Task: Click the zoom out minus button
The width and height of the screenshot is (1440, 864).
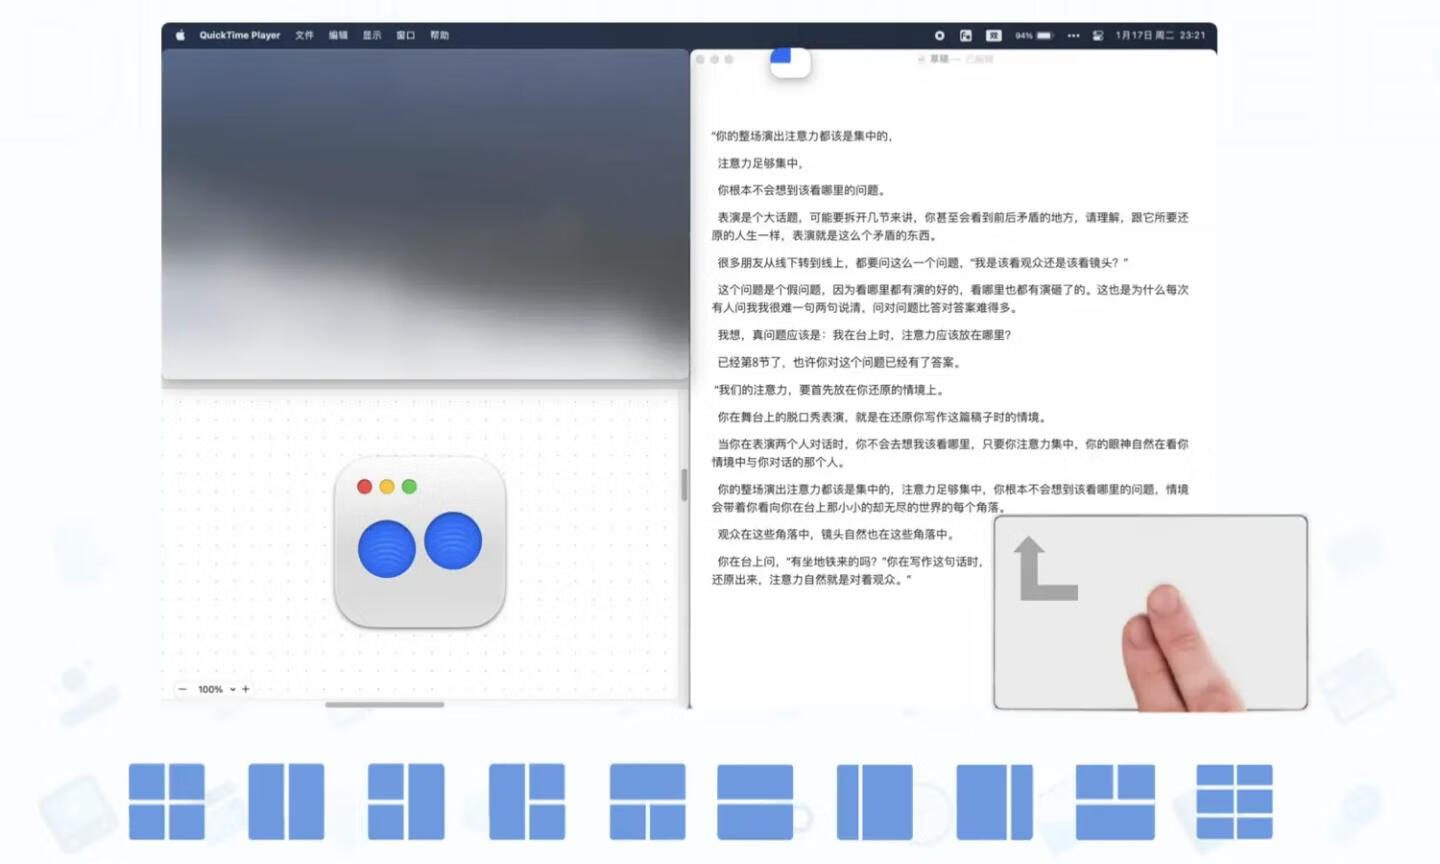Action: tap(182, 689)
